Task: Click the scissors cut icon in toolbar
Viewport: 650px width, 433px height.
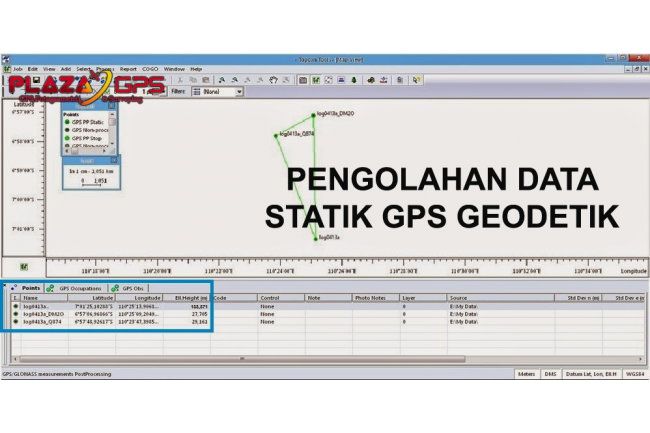Action: (178, 79)
